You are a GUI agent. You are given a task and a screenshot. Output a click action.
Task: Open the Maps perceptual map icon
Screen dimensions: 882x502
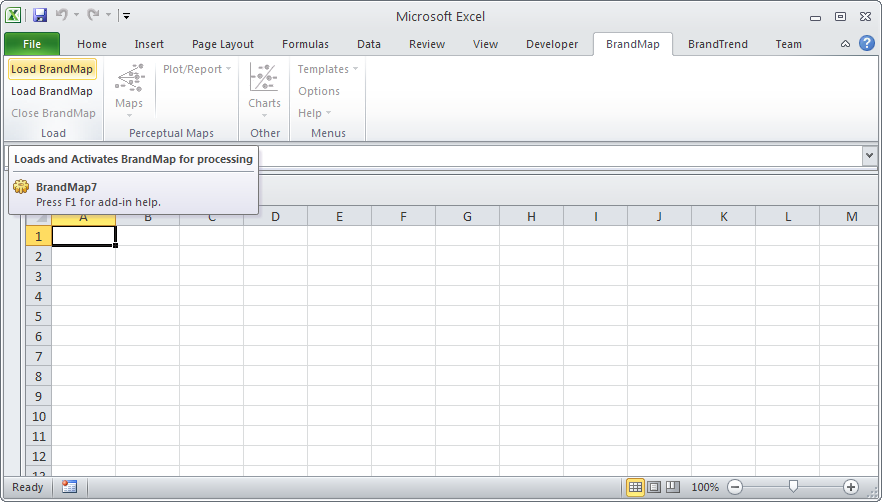[129, 89]
